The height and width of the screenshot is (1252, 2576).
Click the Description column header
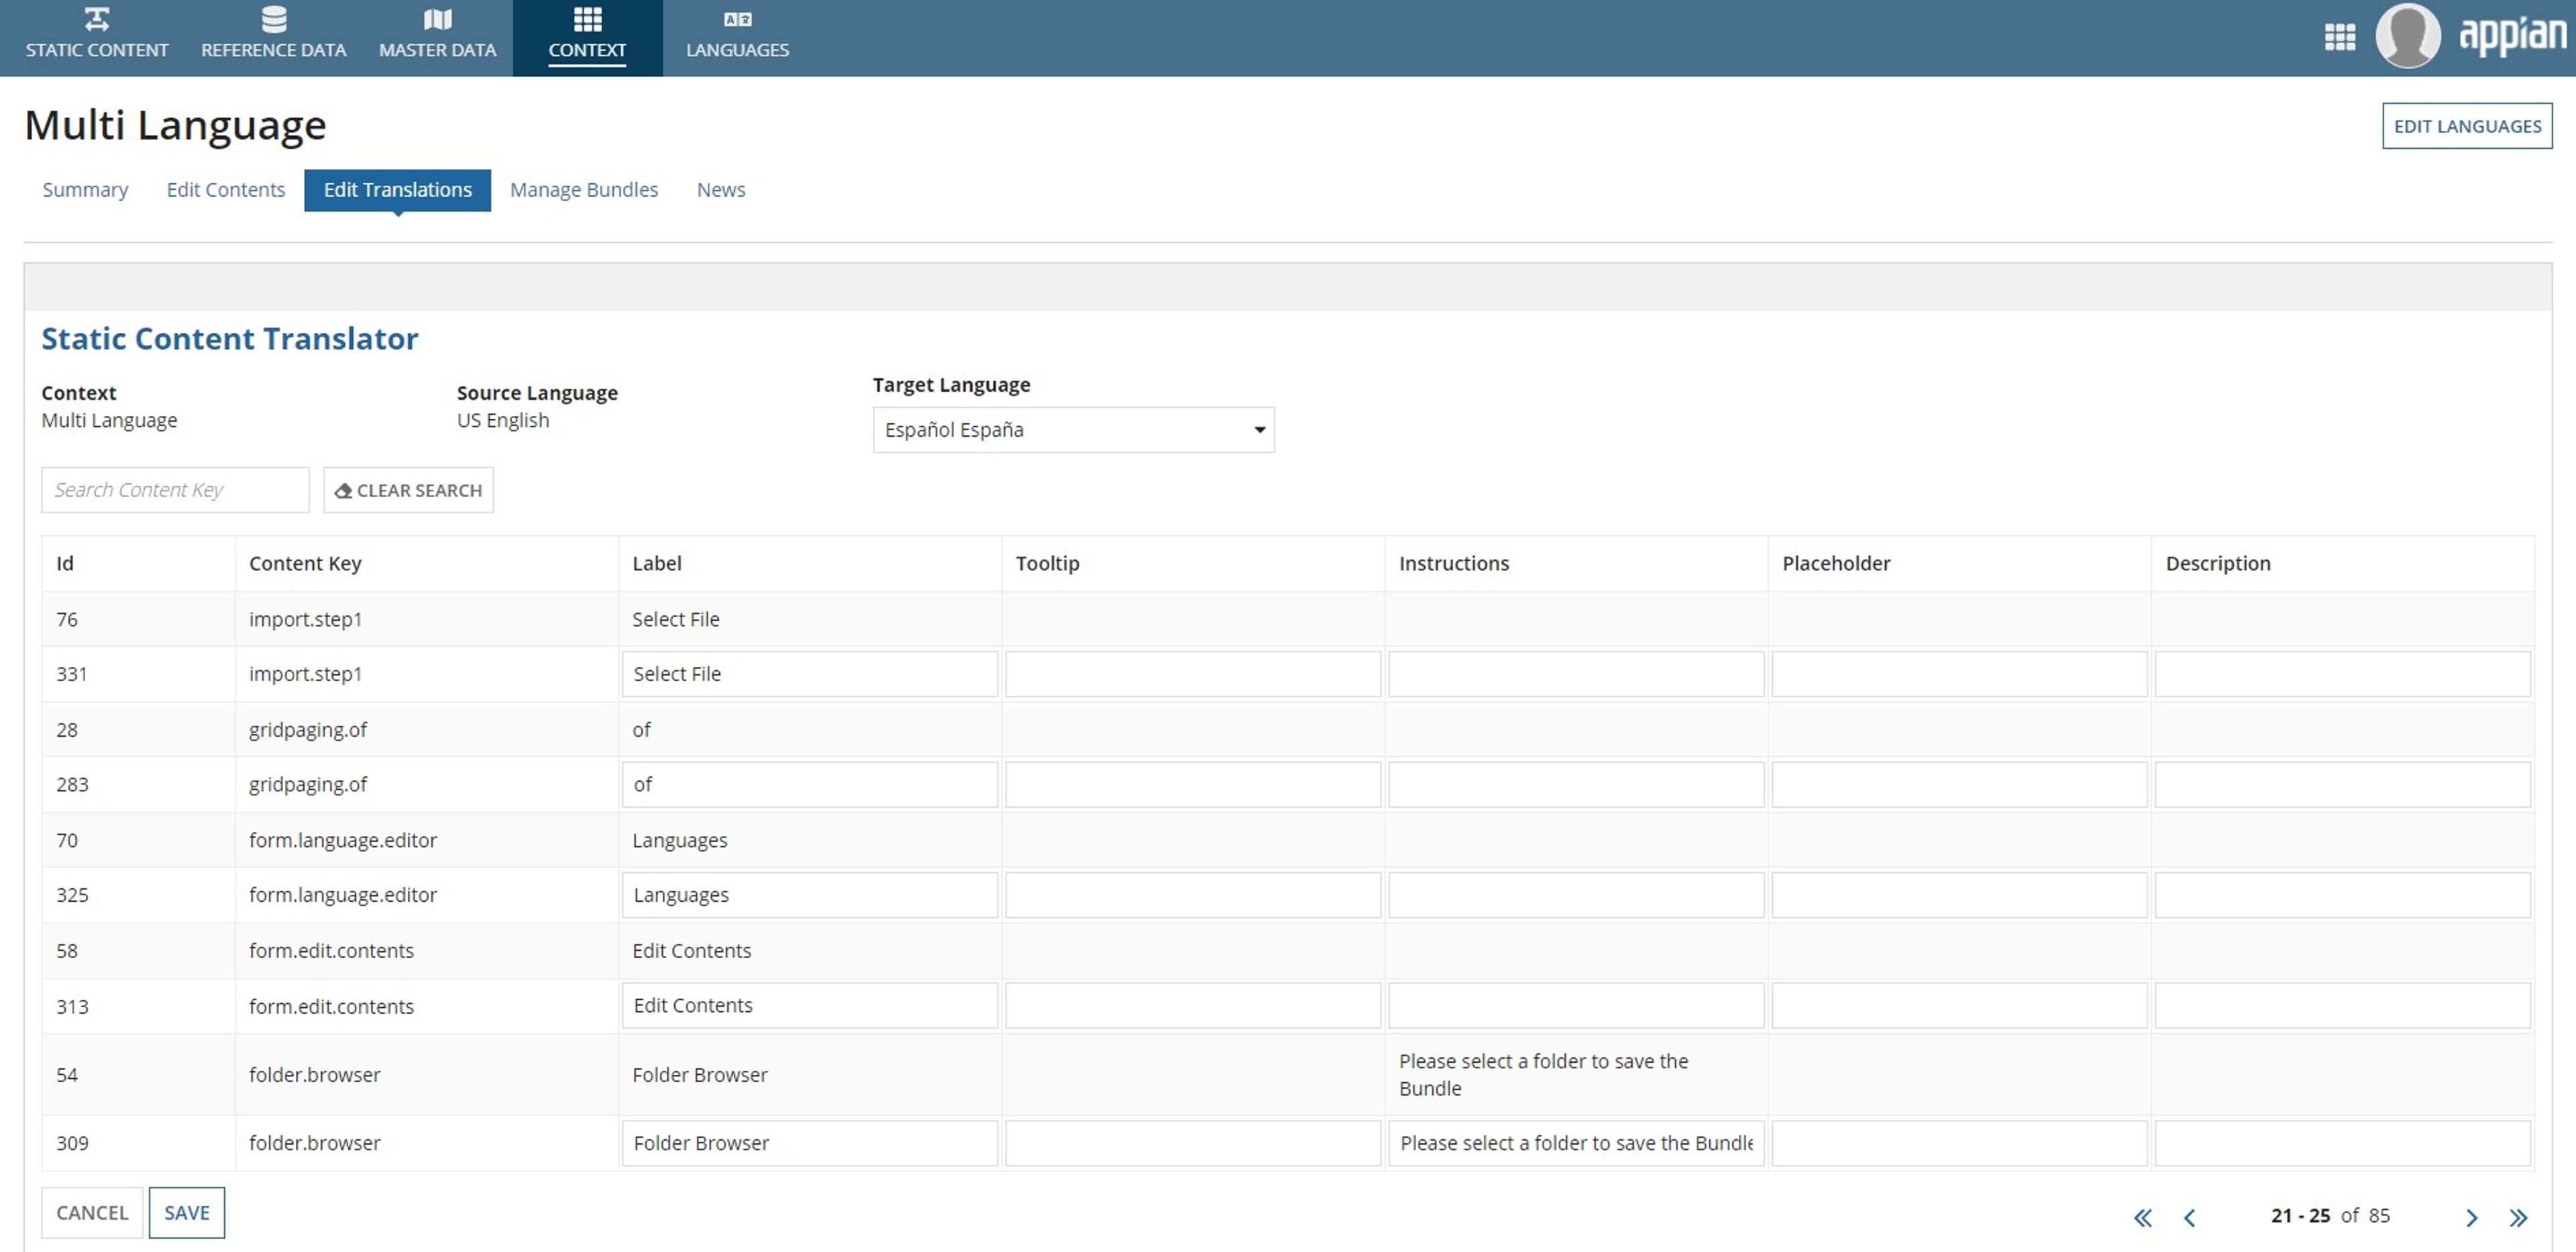point(2218,563)
